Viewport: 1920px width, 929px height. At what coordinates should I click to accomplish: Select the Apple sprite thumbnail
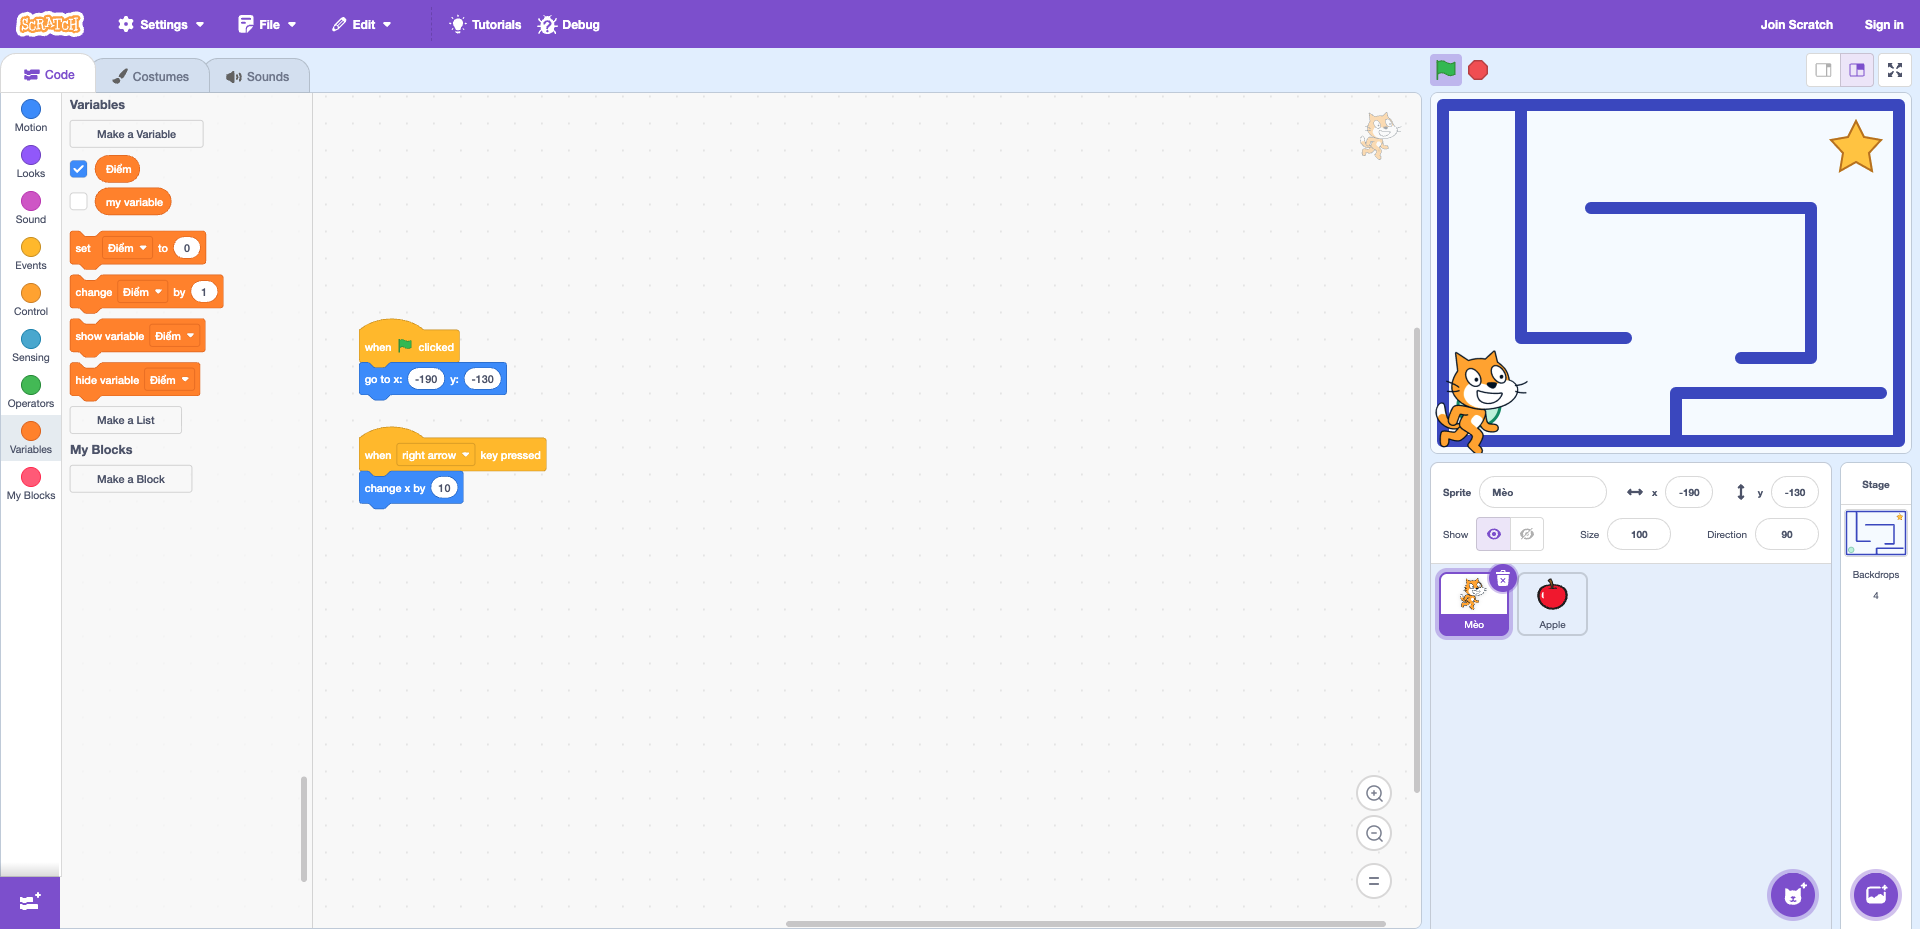pyautogui.click(x=1552, y=604)
